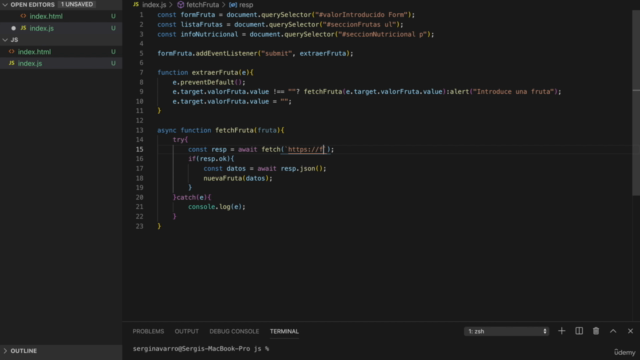Click JS file icon of index.js in JS folder

pyautogui.click(x=11, y=63)
